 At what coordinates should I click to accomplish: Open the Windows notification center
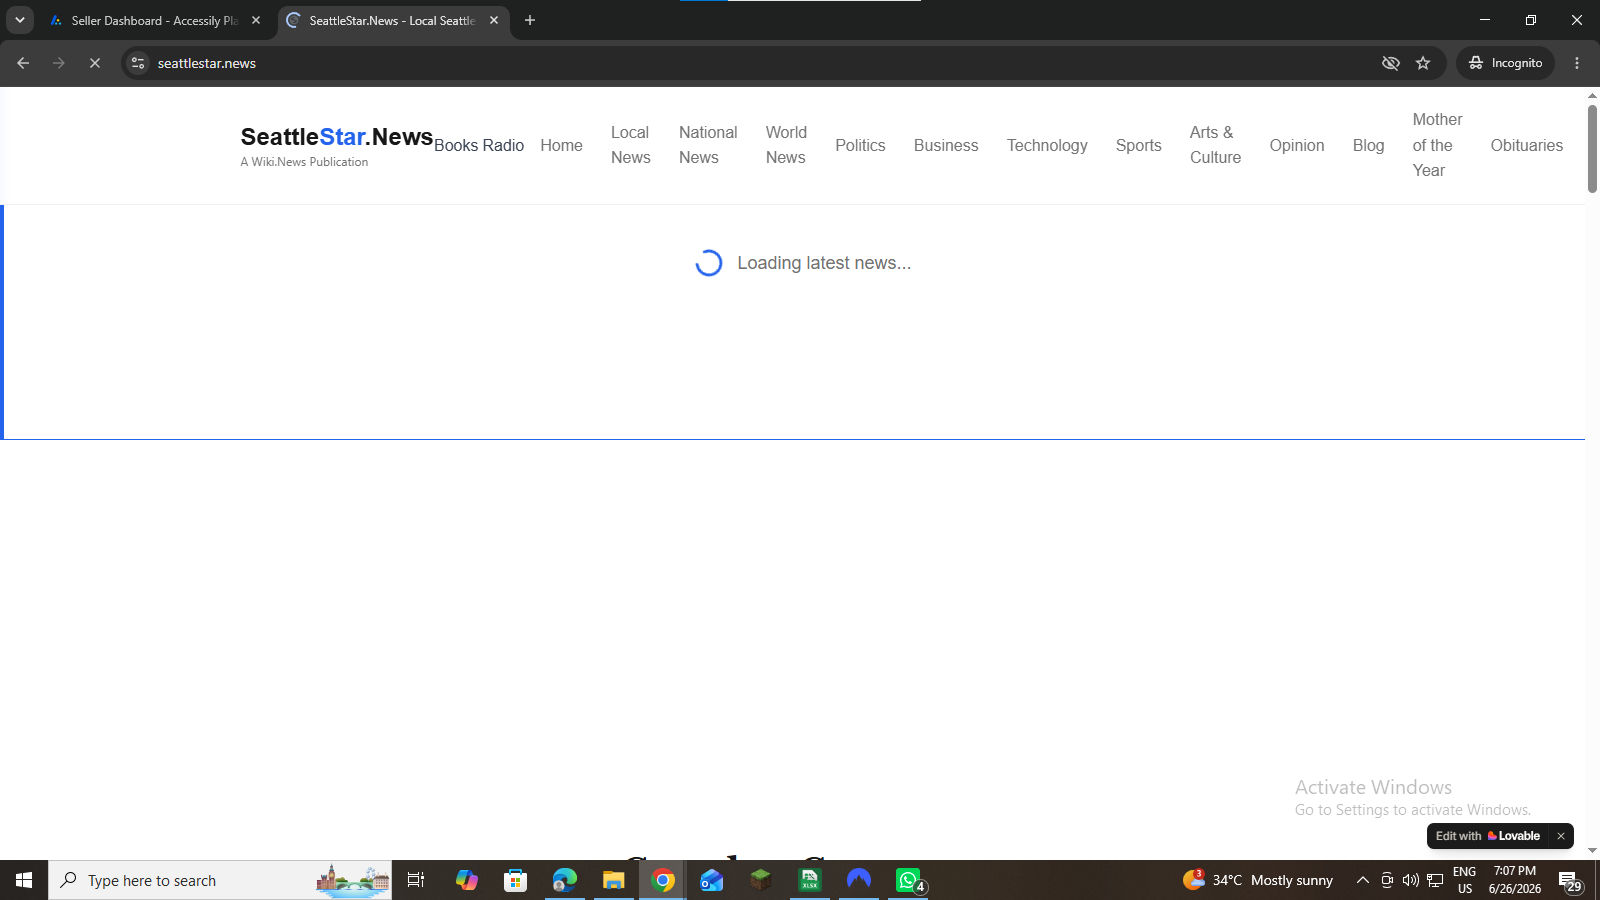pyautogui.click(x=1569, y=881)
